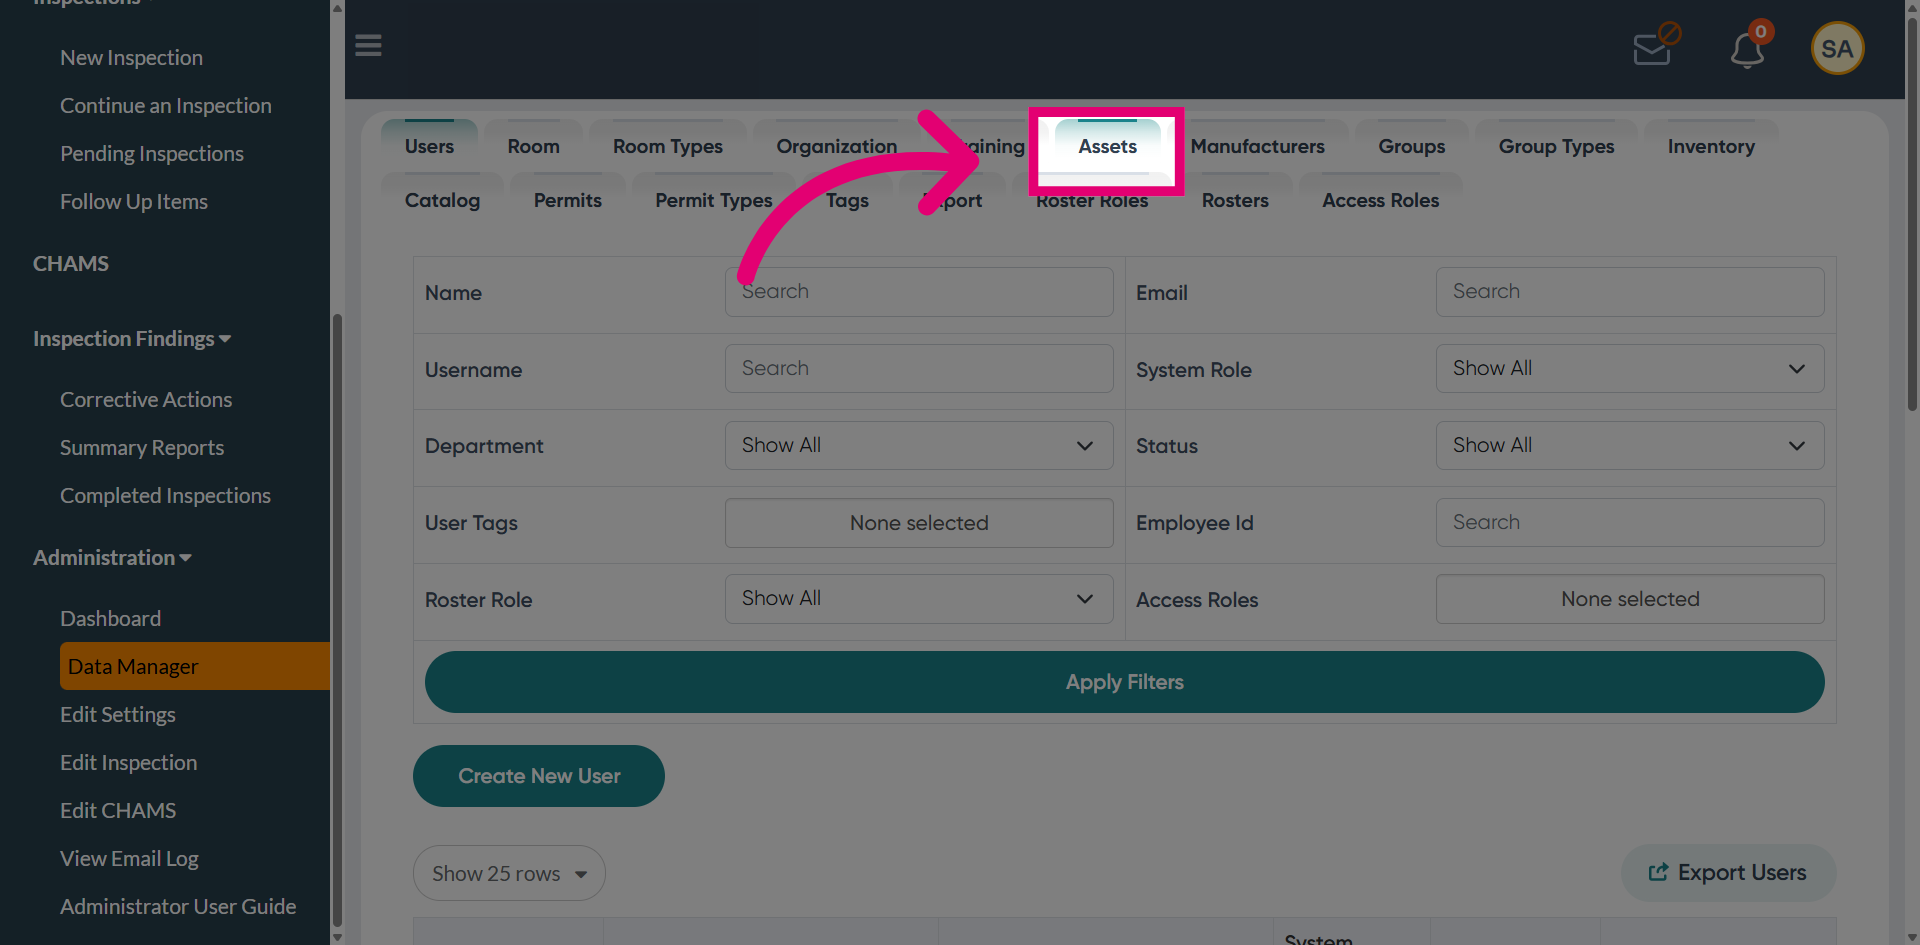Open the Department dropdown

919,446
